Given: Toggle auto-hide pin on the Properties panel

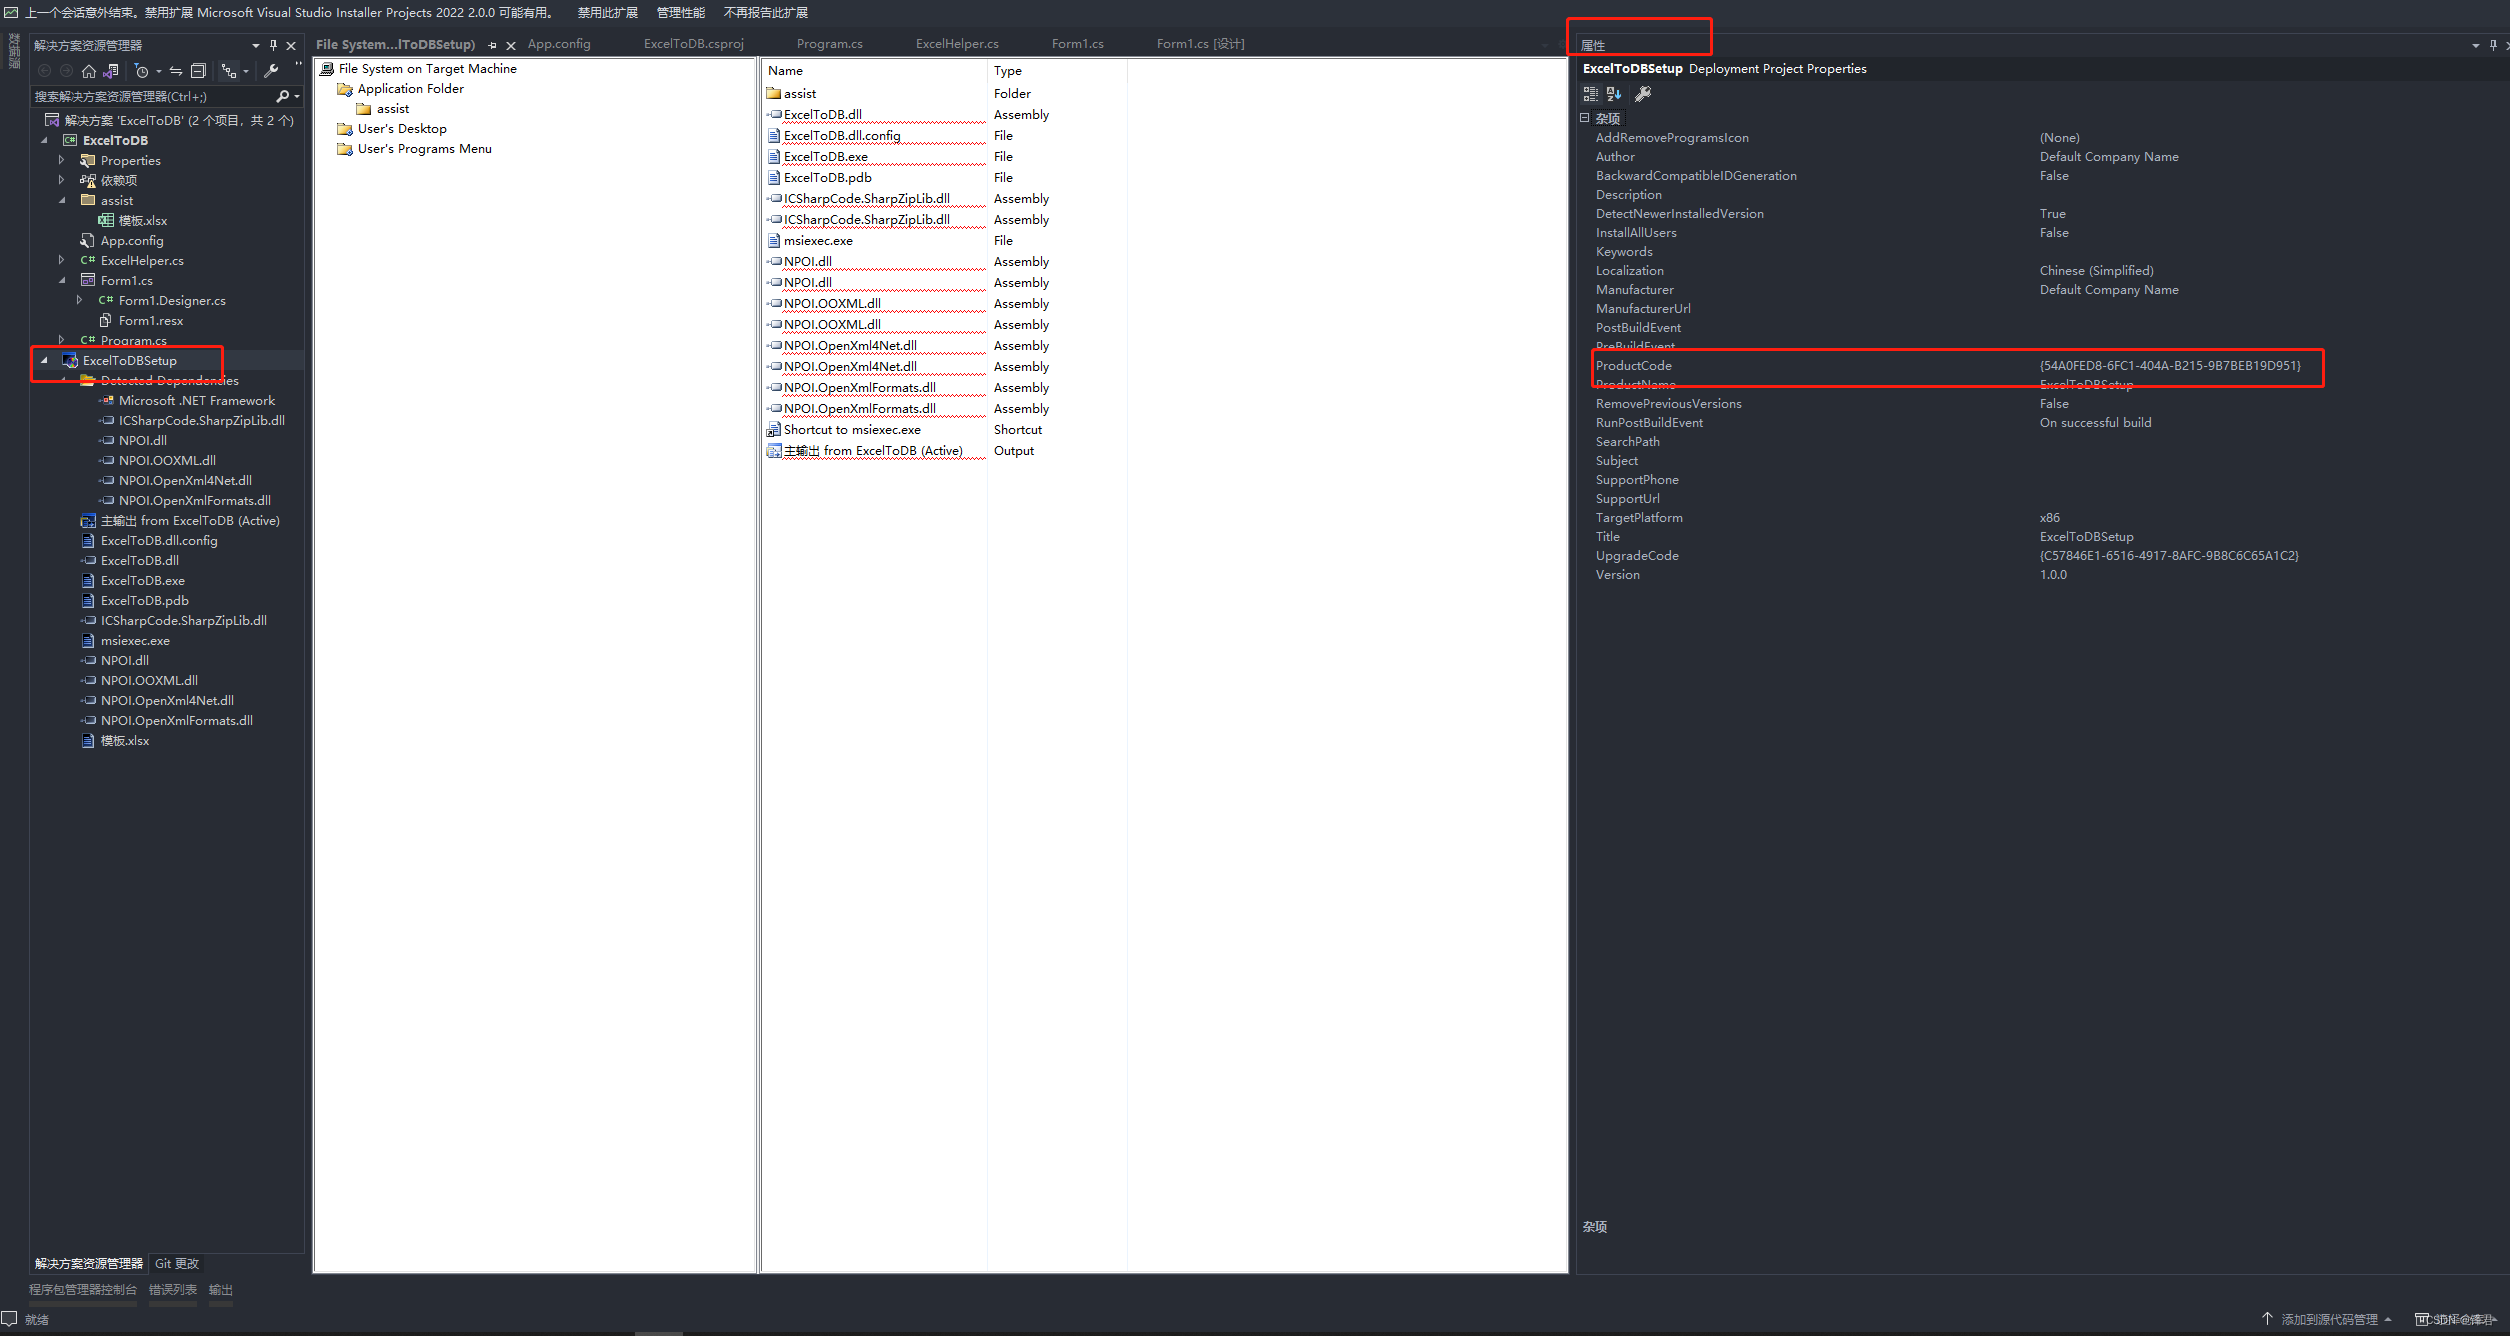Looking at the screenshot, I should 2493,45.
